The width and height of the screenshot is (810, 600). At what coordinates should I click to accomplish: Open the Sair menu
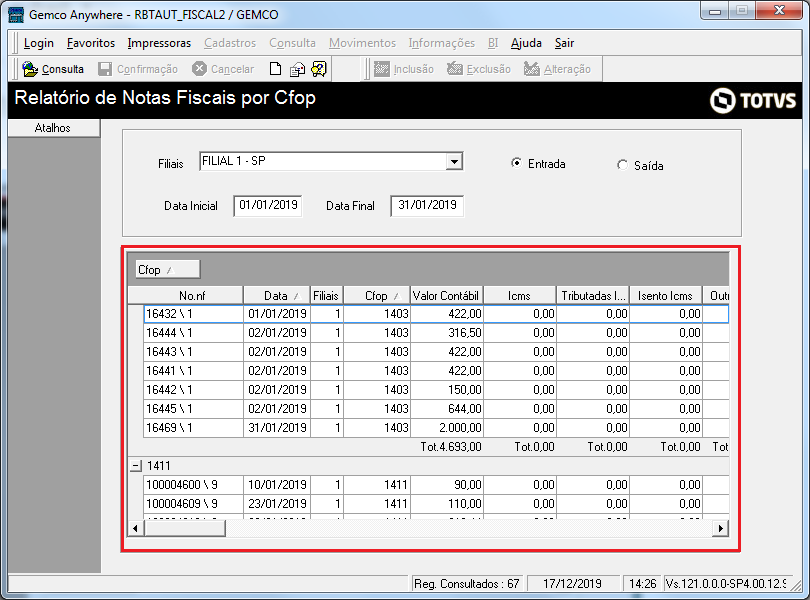[564, 43]
